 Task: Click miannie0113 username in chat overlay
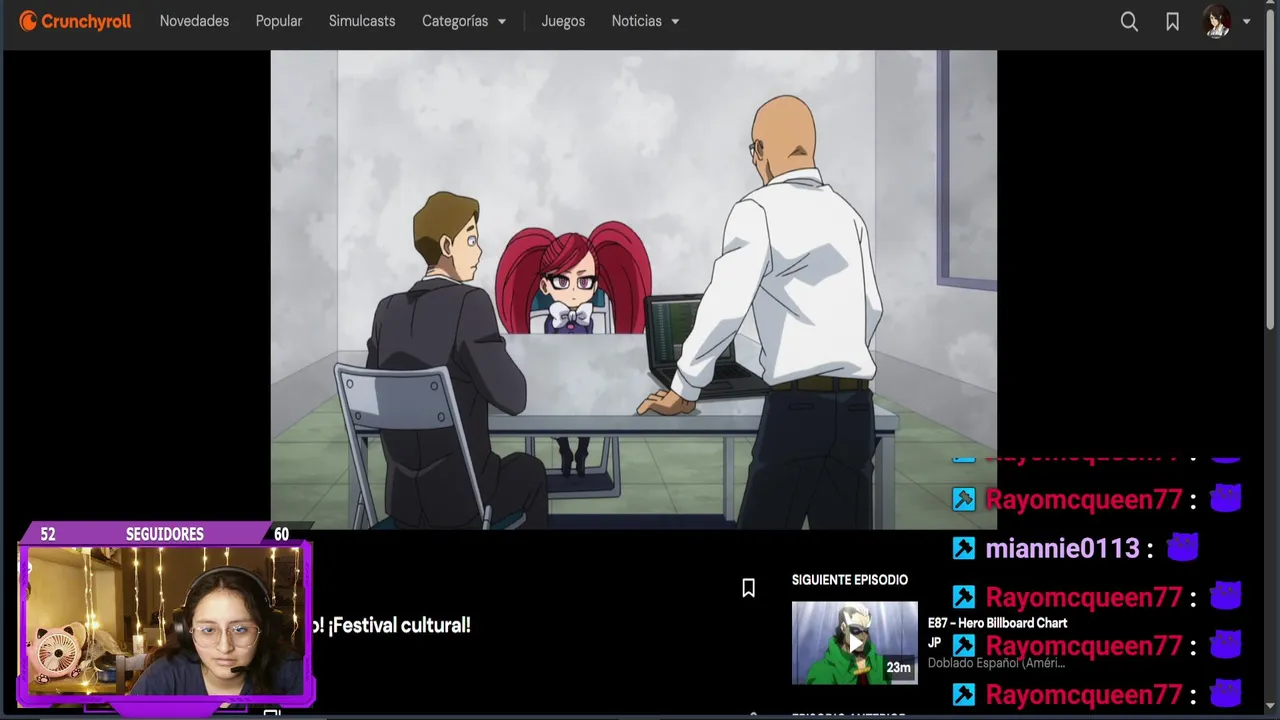pyautogui.click(x=1062, y=548)
